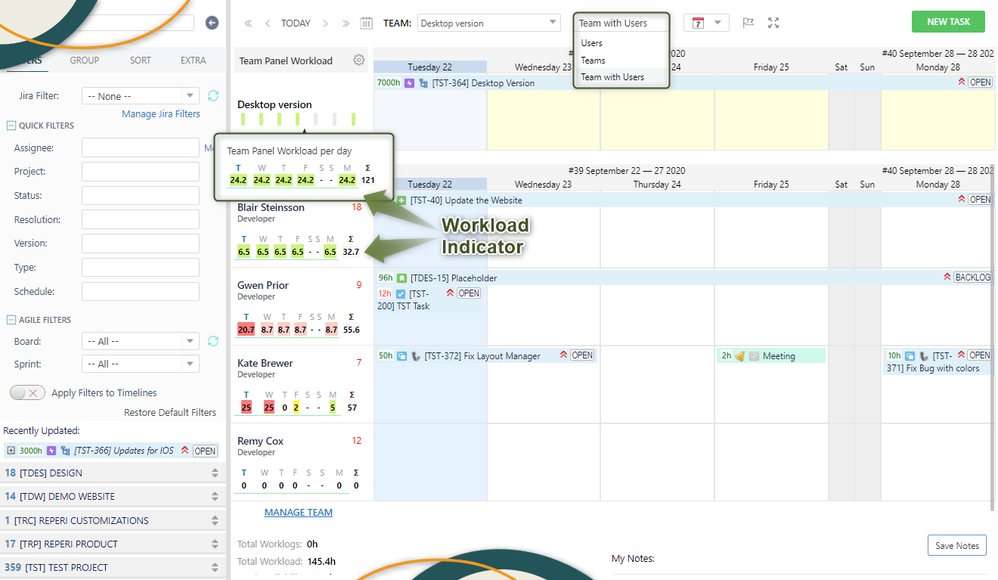Screen dimensions: 998x580
Task: Collapse the Quick Filters section
Action: [11, 125]
